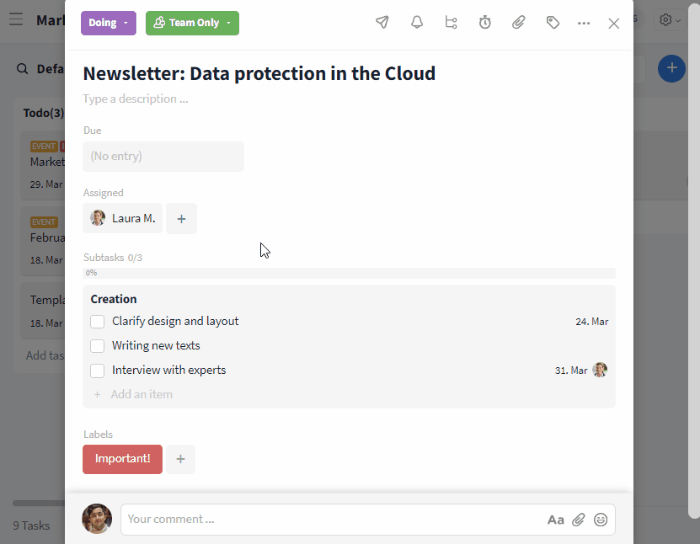
Task: Open the Due date field
Action: tap(163, 156)
